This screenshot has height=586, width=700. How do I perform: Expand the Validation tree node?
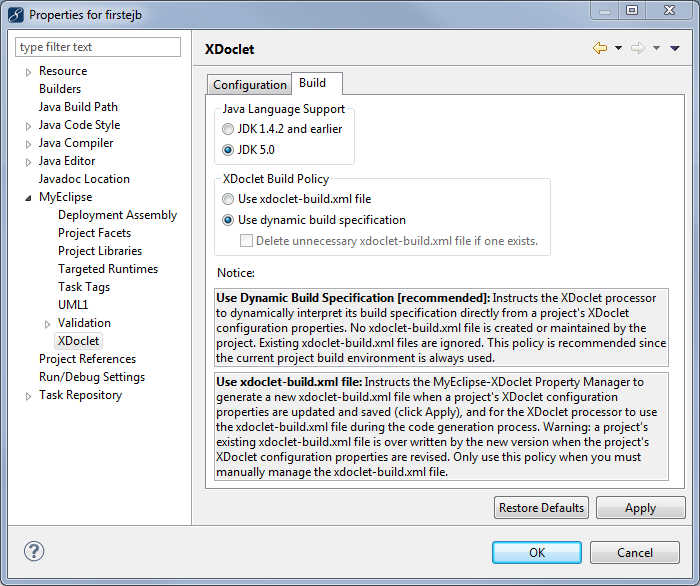(x=47, y=324)
